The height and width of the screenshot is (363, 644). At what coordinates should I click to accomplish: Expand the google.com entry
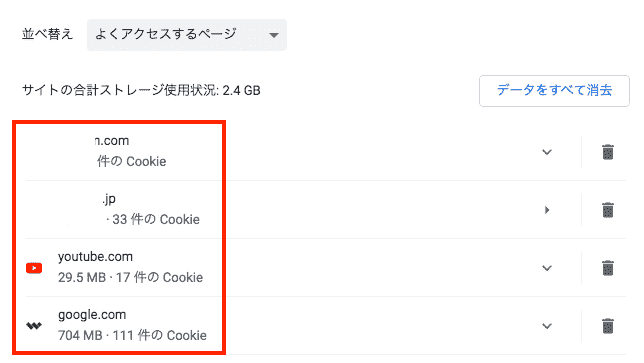(x=547, y=326)
